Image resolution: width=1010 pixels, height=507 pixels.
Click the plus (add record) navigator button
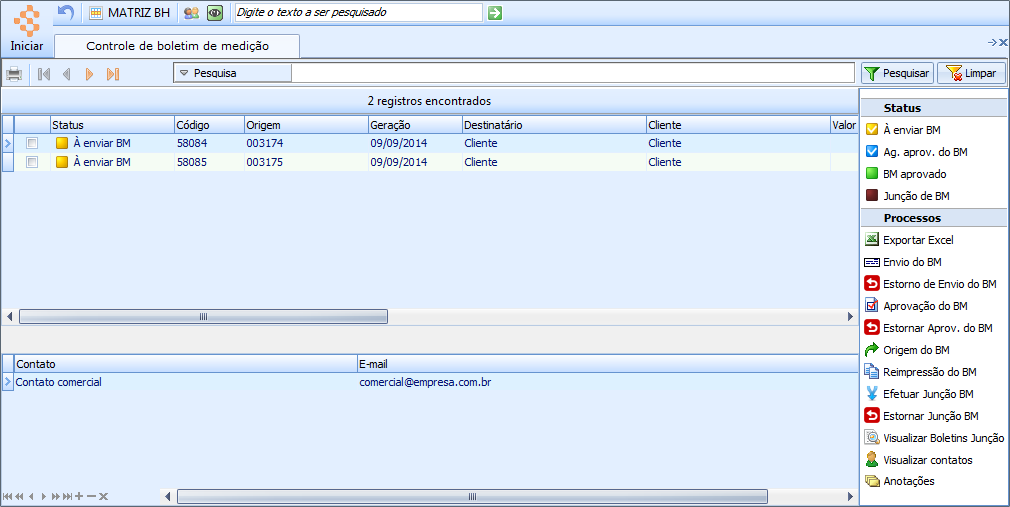[x=79, y=496]
